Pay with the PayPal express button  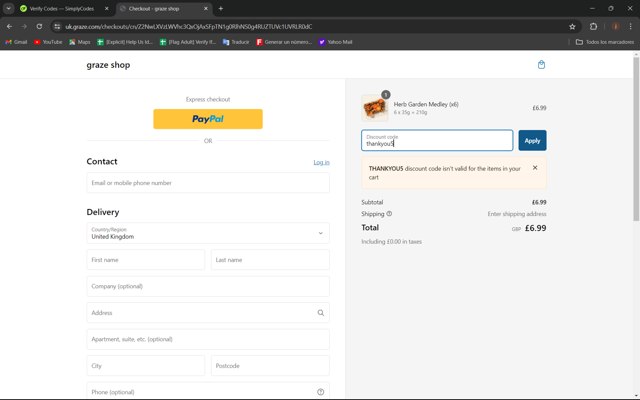pos(208,119)
